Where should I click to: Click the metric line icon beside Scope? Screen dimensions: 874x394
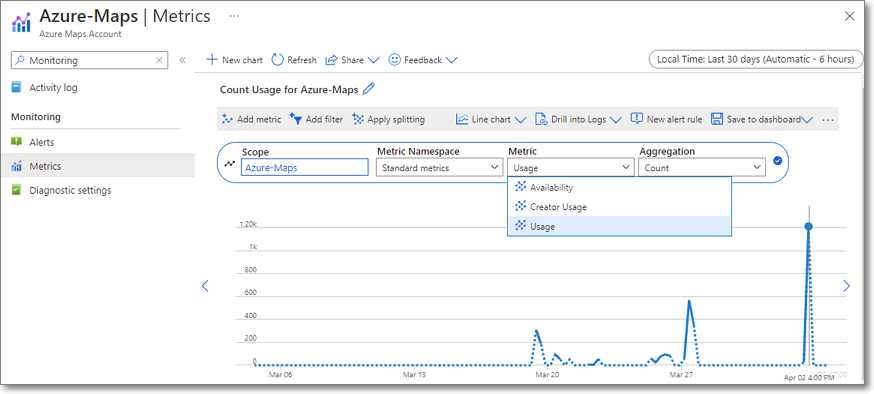pos(229,164)
